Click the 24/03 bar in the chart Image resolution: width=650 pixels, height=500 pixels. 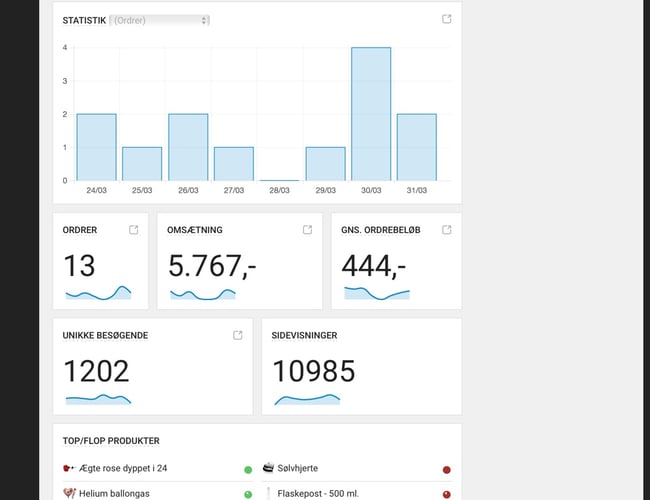(96, 147)
